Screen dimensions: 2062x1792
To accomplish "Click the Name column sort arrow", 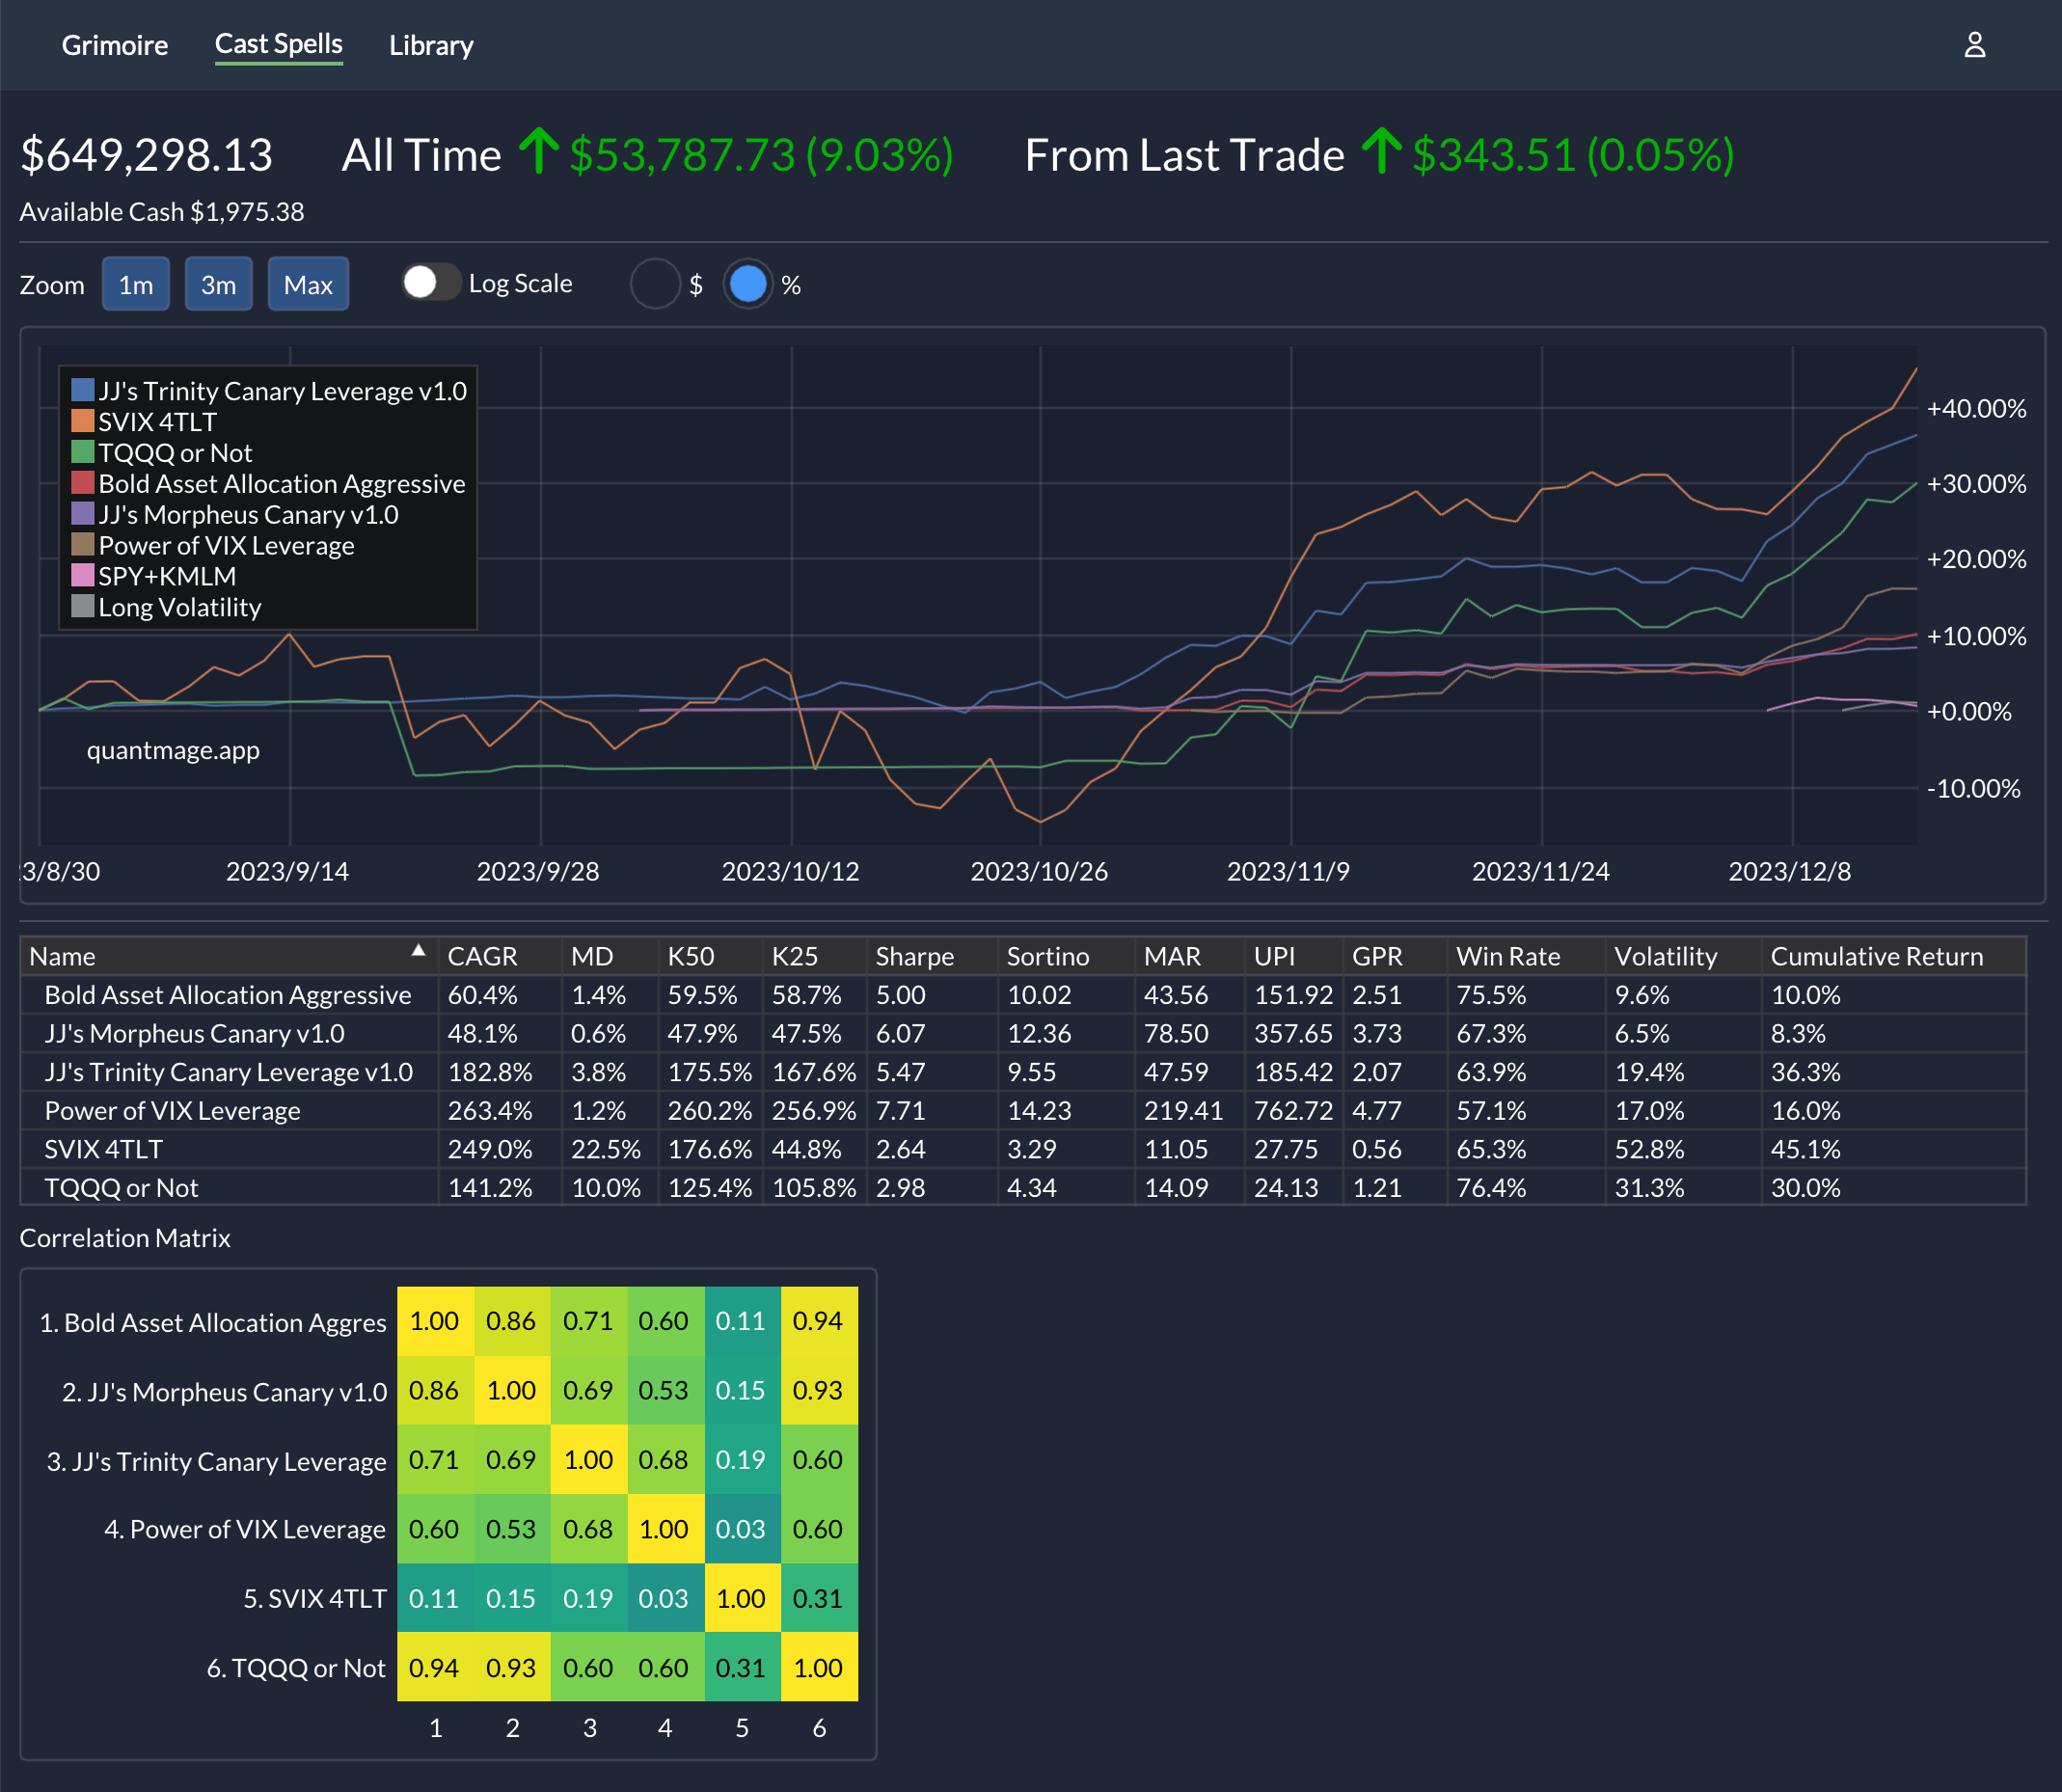I will click(418, 951).
